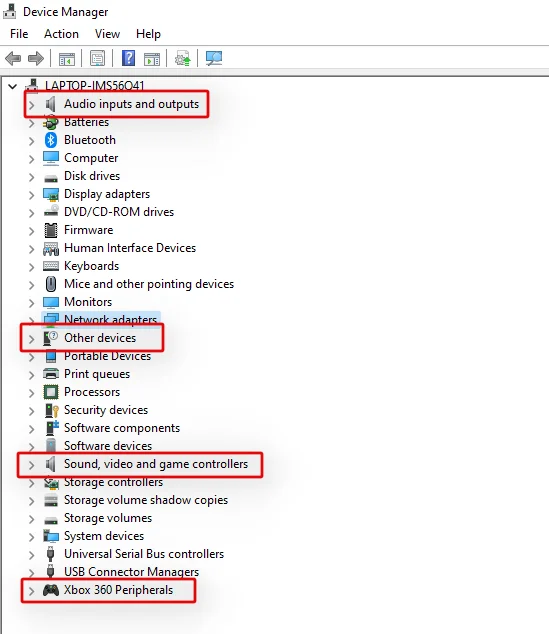The height and width of the screenshot is (634, 549).
Task: Open the View menu
Action: coord(108,34)
